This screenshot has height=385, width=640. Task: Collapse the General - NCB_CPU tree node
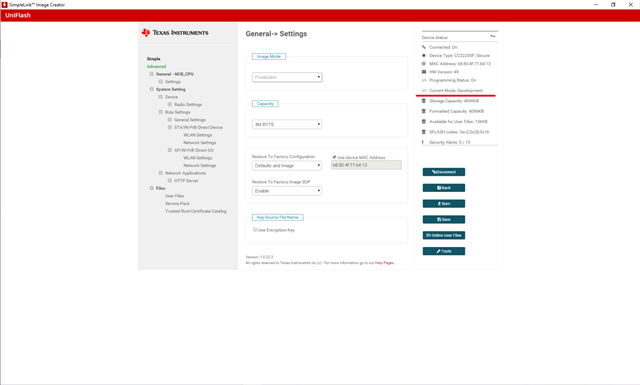151,74
